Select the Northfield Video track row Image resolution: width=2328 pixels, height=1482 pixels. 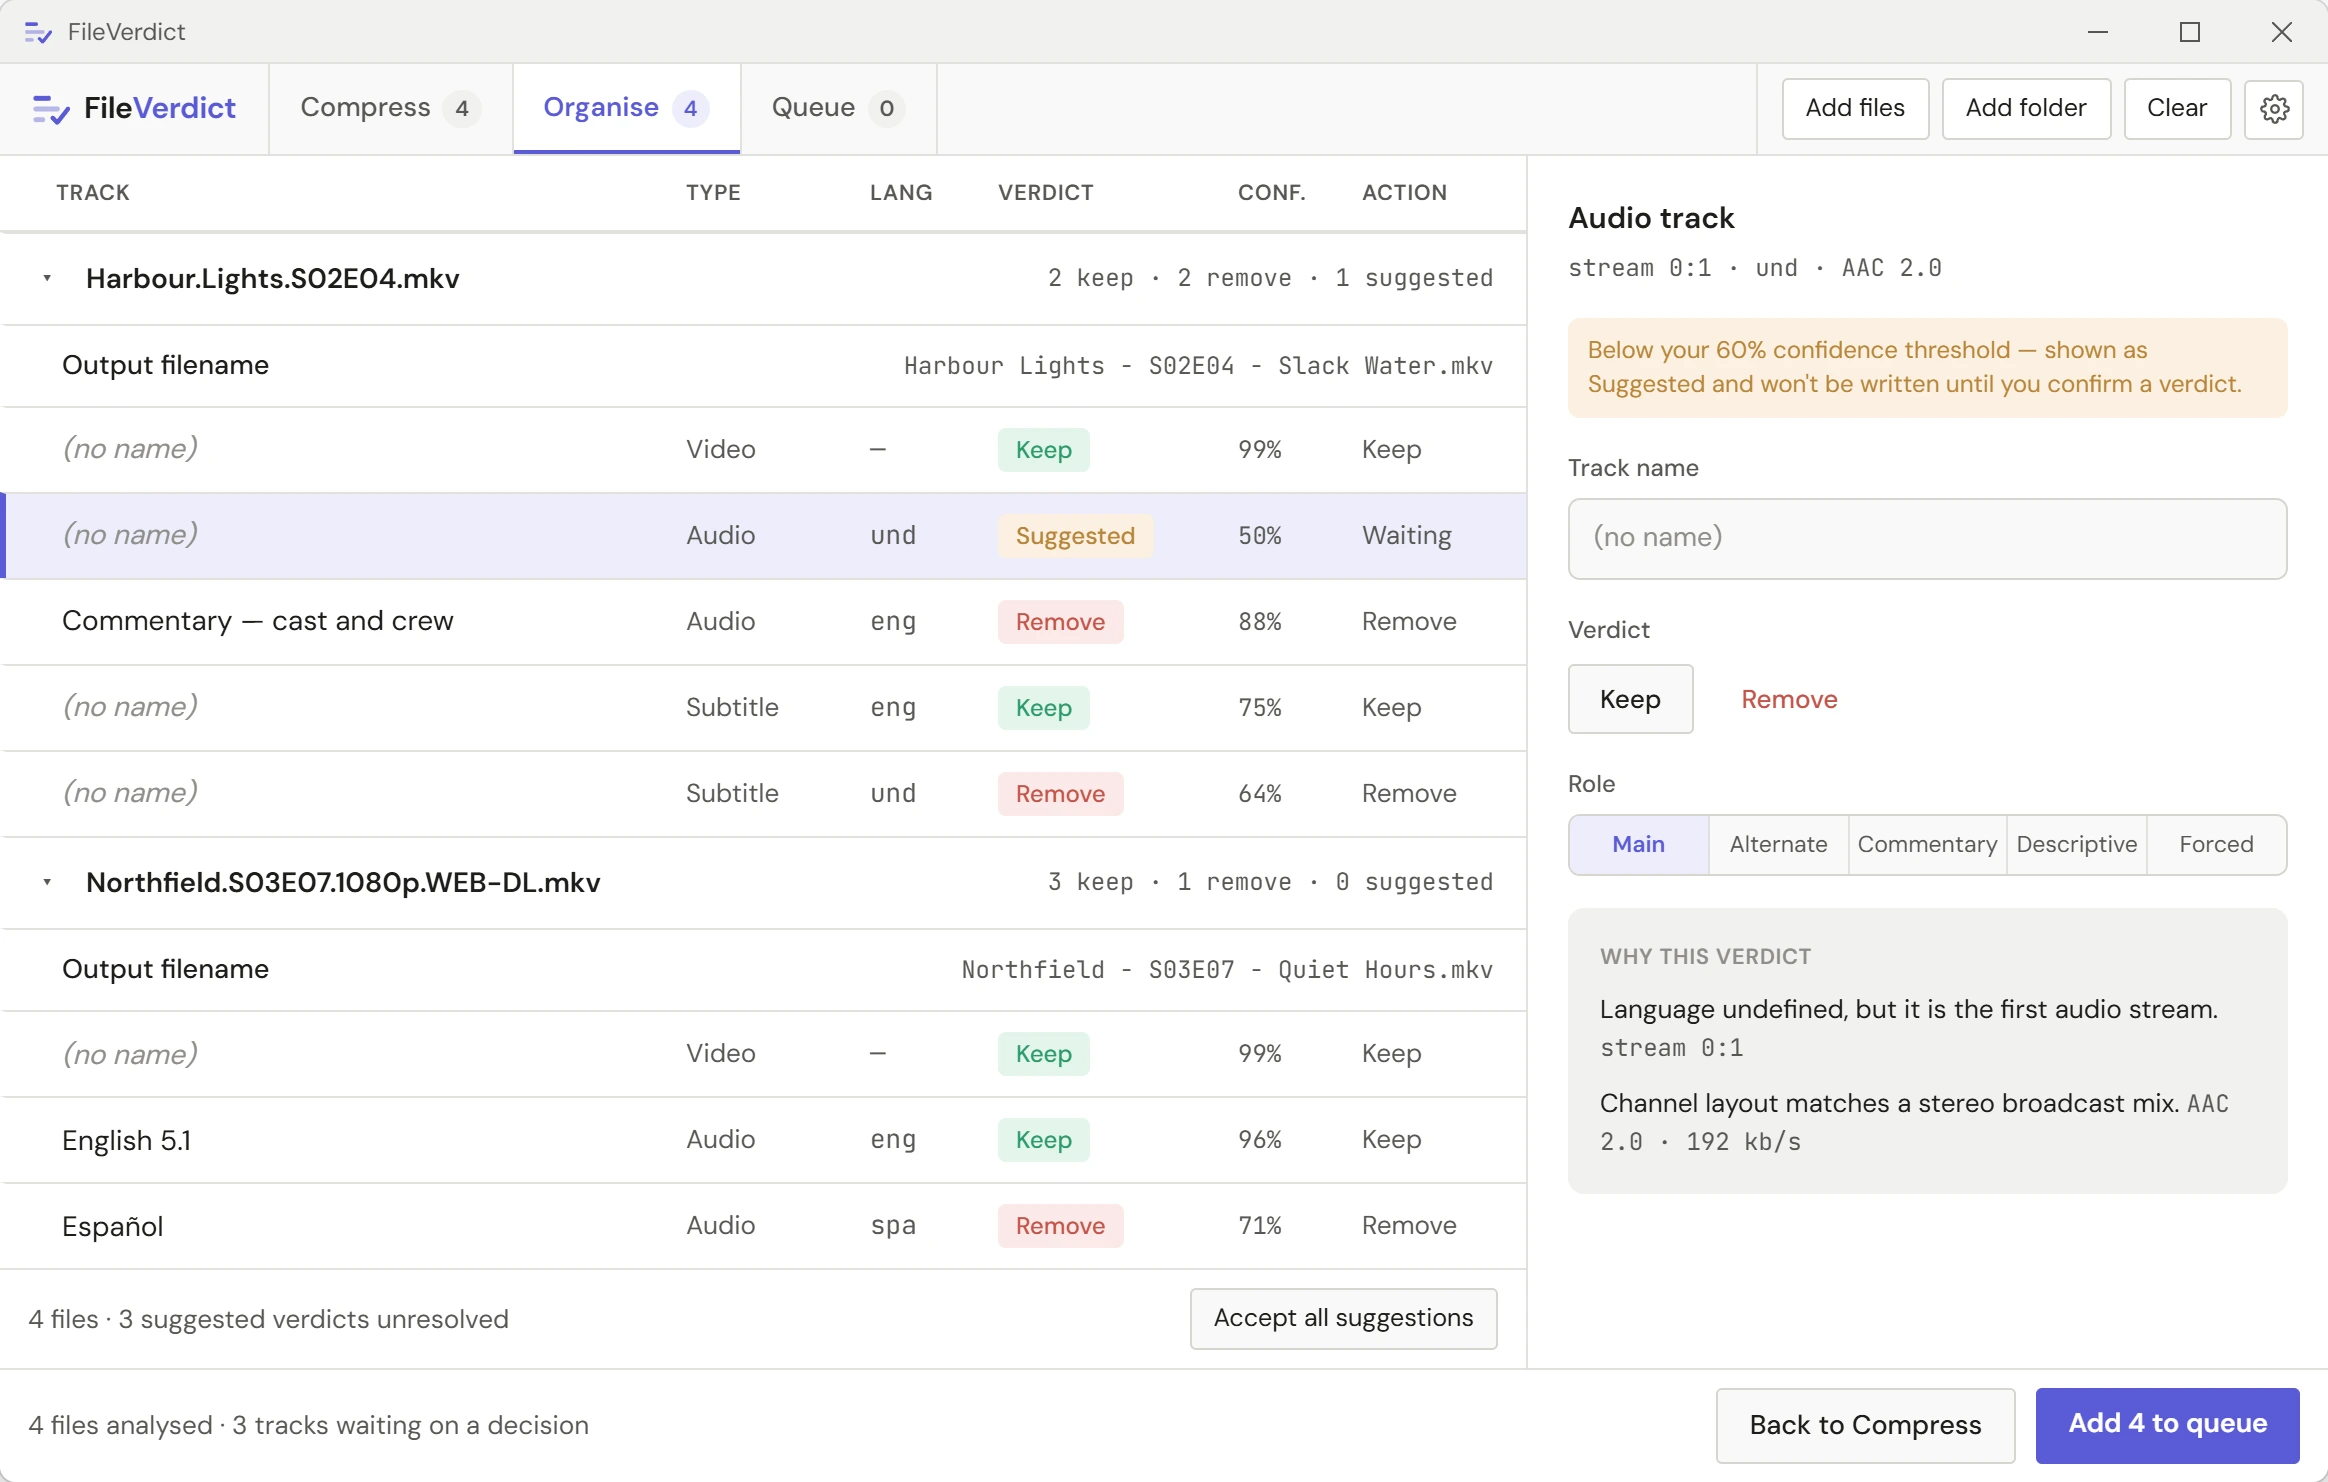(x=763, y=1054)
